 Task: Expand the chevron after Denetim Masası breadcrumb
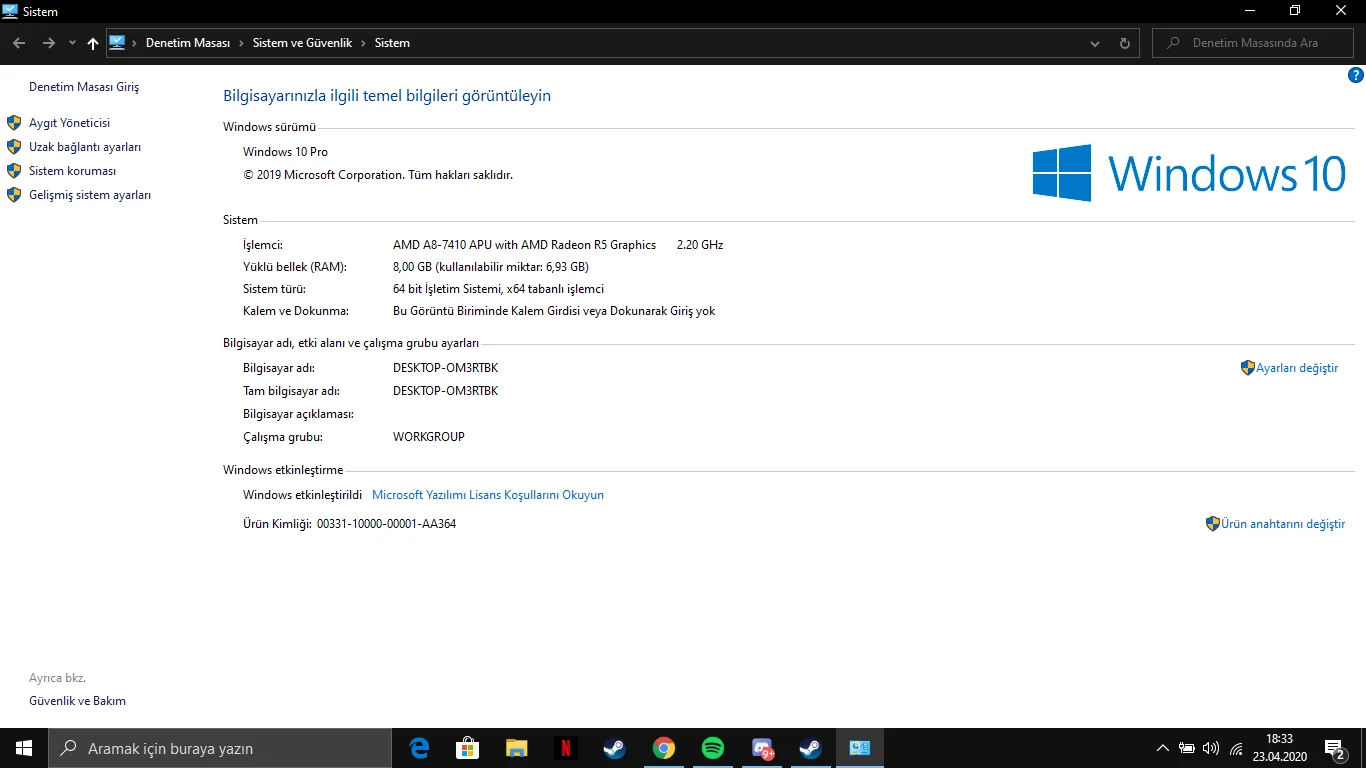[241, 43]
